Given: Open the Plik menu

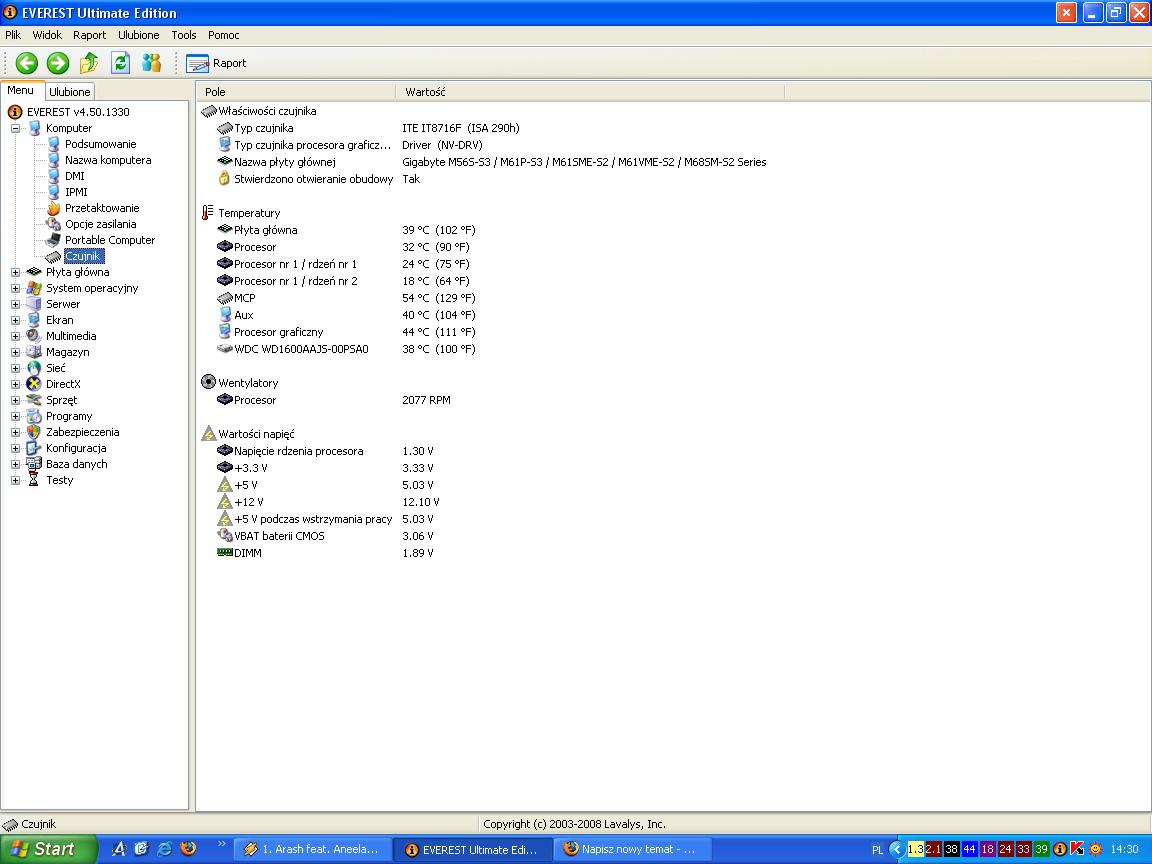Looking at the screenshot, I should pyautogui.click(x=13, y=35).
